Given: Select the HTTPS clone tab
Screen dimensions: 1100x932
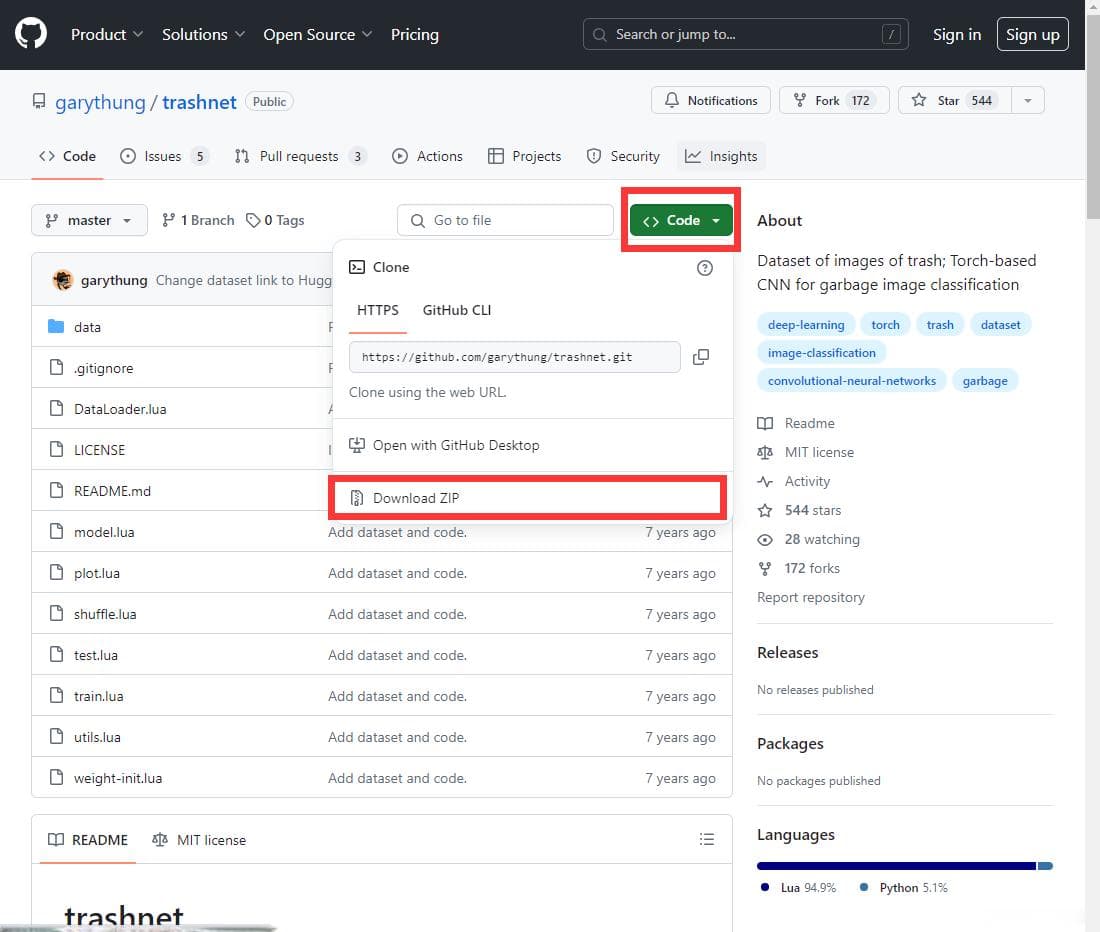Looking at the screenshot, I should click(377, 310).
